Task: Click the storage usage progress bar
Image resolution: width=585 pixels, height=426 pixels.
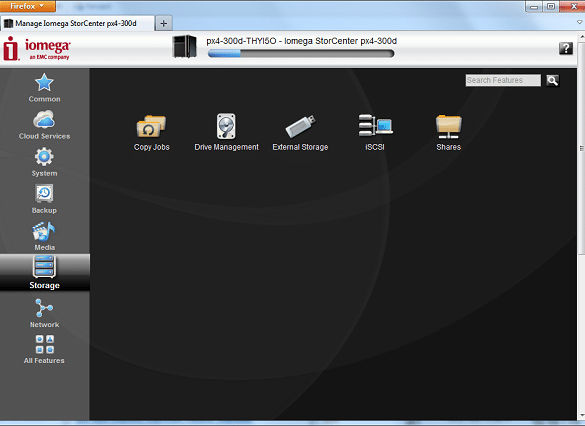Action: coord(301,53)
